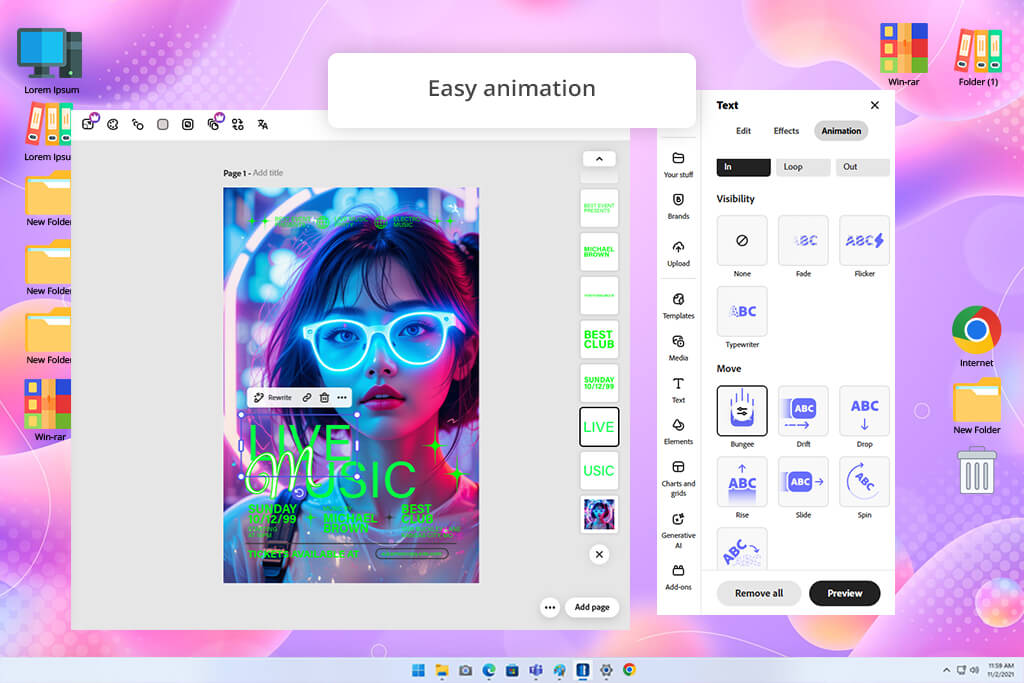Viewport: 1024px width, 683px height.
Task: Switch animation mode to Out
Action: pyautogui.click(x=862, y=167)
